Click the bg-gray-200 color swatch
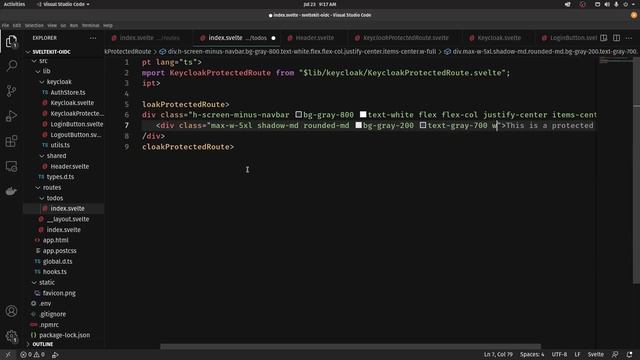This screenshot has height=360, width=640. [358, 125]
